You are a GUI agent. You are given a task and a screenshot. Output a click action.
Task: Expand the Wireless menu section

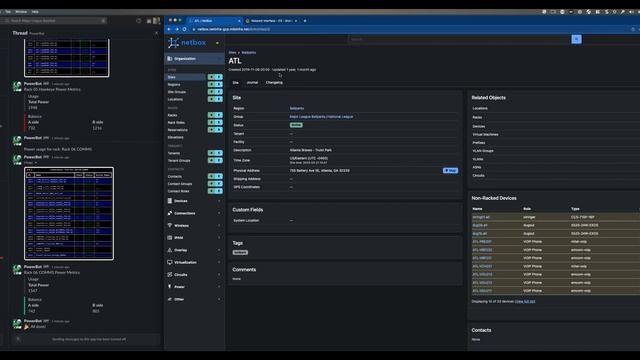[x=194, y=225]
